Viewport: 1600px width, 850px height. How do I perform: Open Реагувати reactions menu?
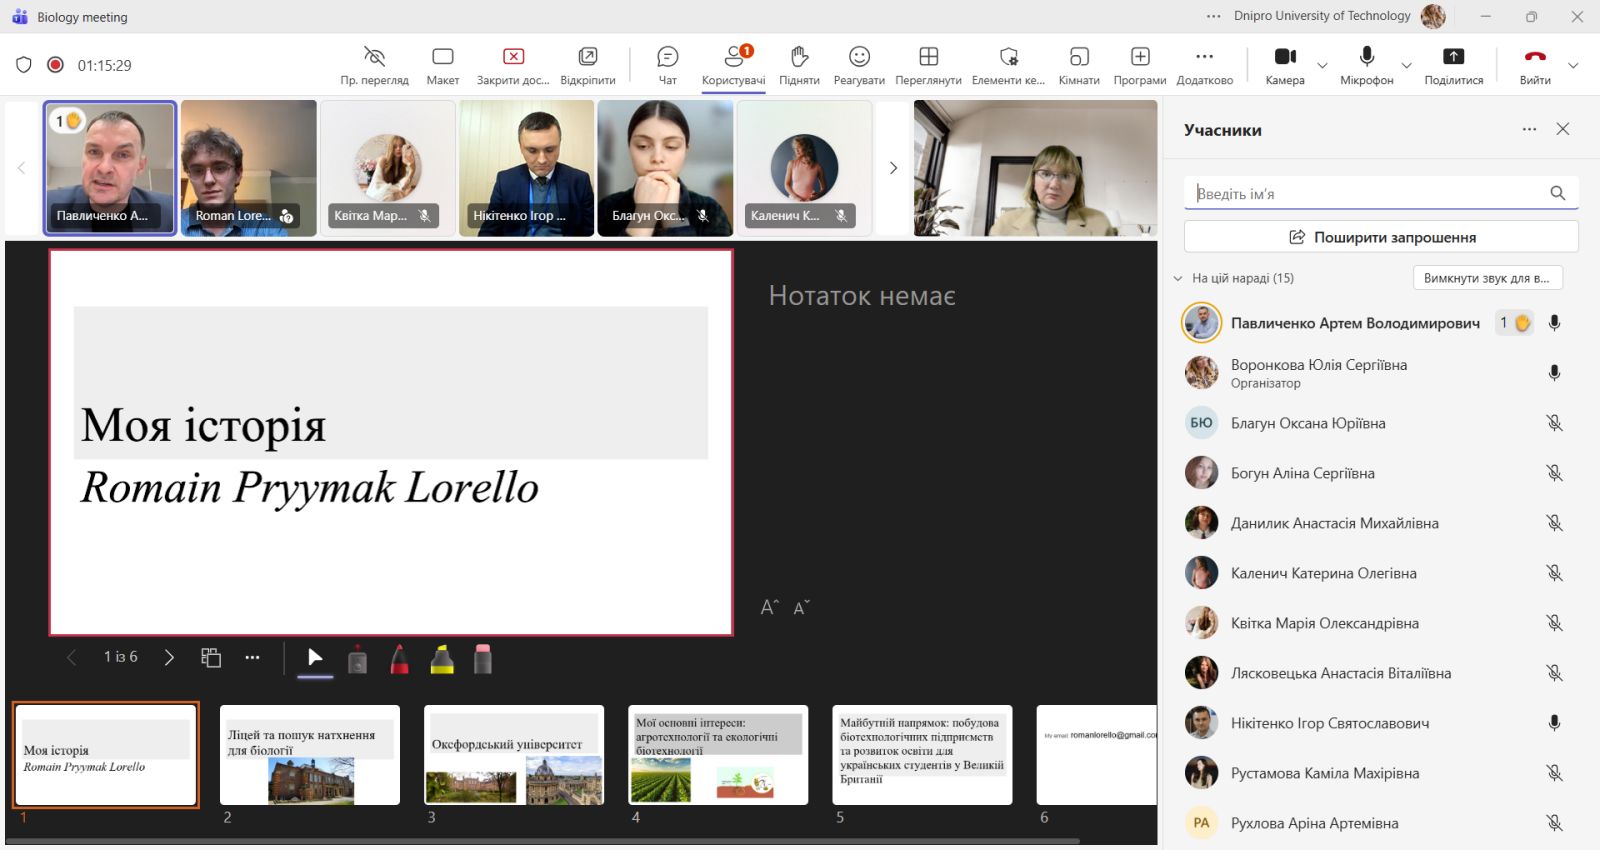pos(859,65)
